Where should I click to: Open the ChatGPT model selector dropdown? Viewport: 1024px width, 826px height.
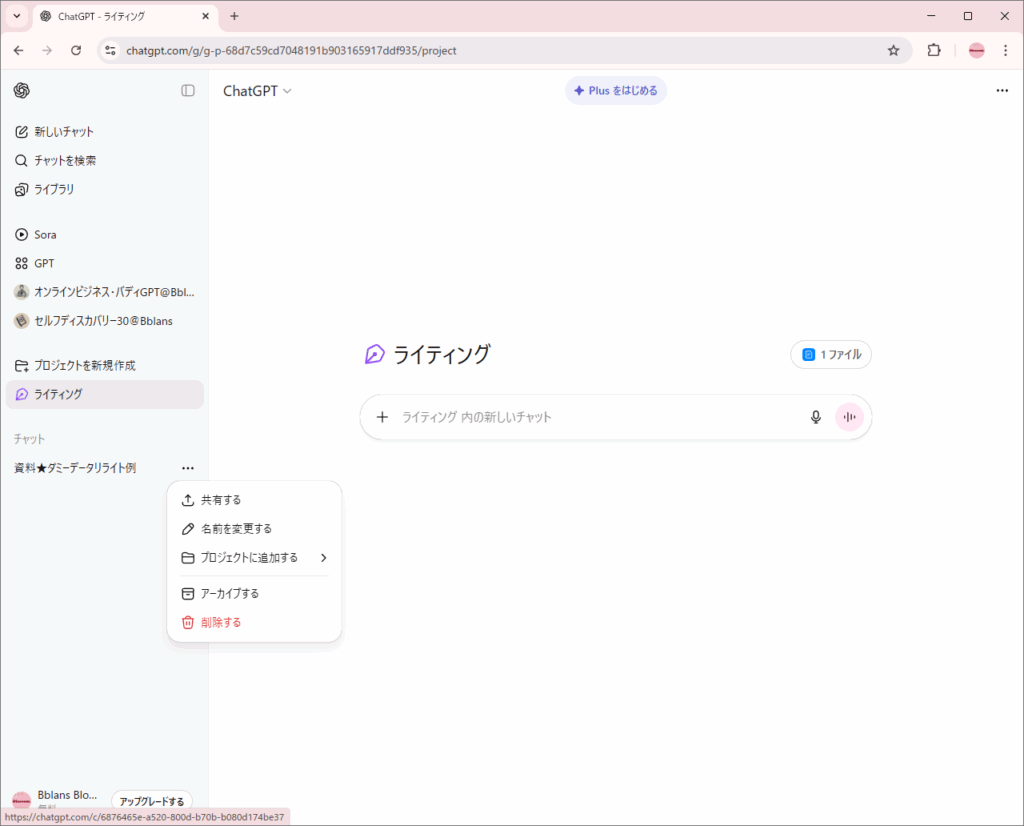click(257, 91)
